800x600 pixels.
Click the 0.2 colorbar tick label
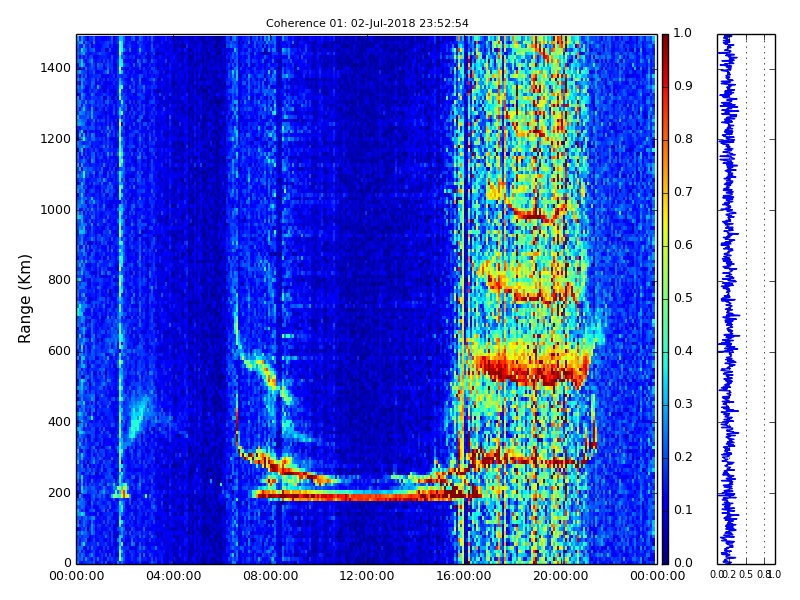(683, 457)
